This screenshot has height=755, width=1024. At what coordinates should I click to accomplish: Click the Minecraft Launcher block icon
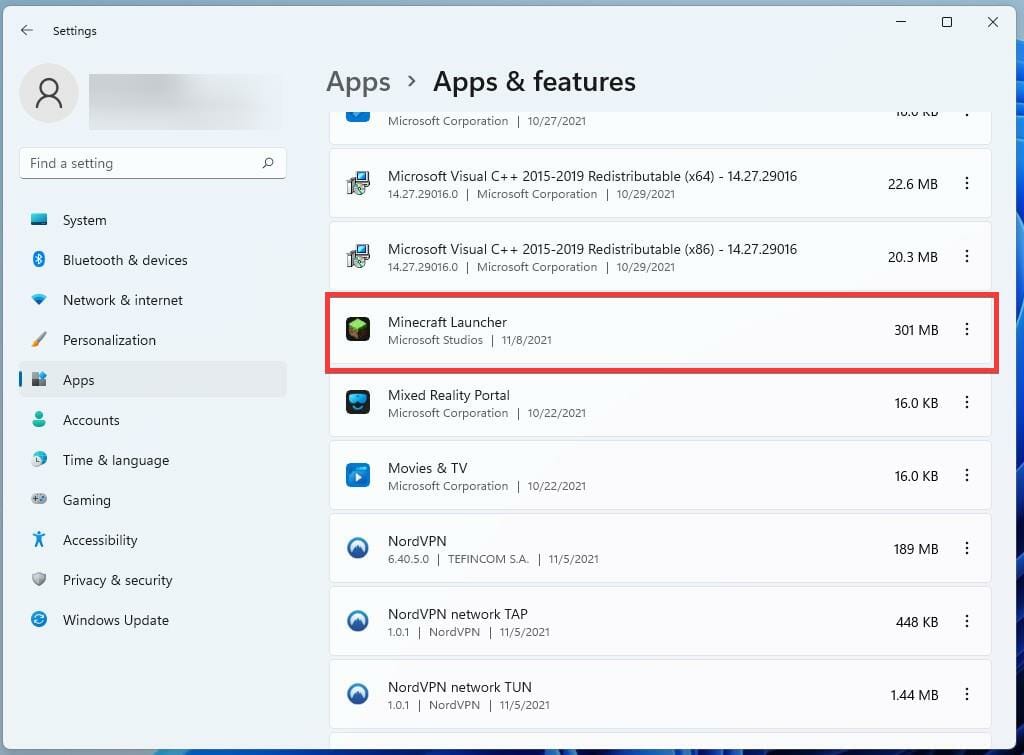pos(358,329)
